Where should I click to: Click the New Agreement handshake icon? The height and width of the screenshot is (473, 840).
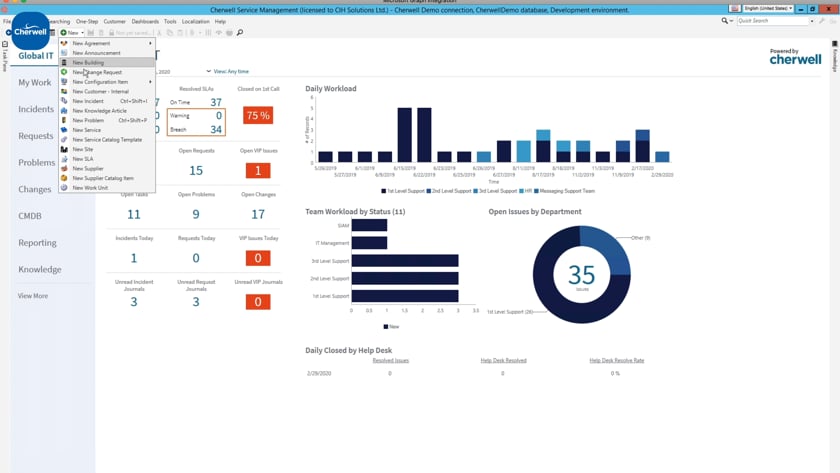click(64, 43)
